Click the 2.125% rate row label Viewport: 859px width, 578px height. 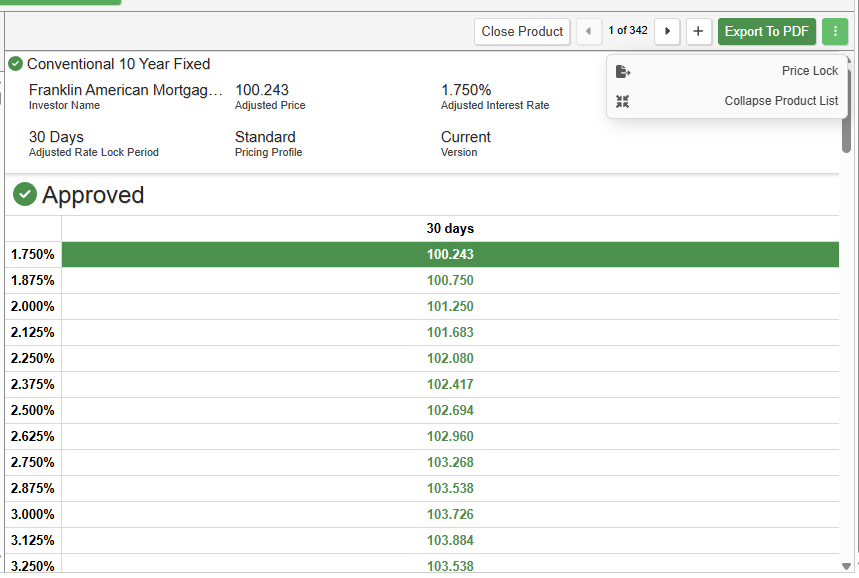pyautogui.click(x=32, y=333)
